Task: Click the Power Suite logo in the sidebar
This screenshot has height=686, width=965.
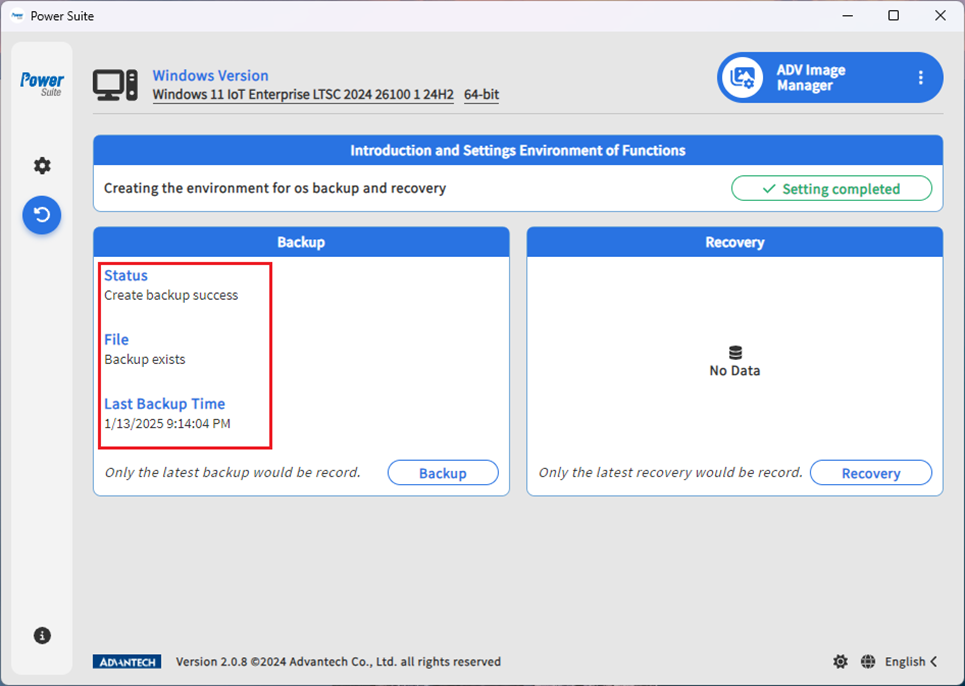Action: 42,84
